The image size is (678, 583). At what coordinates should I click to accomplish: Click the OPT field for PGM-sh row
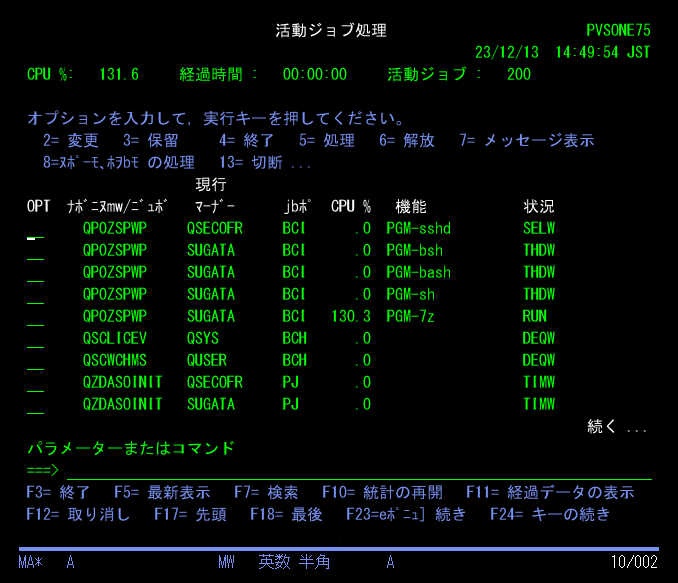[35, 295]
